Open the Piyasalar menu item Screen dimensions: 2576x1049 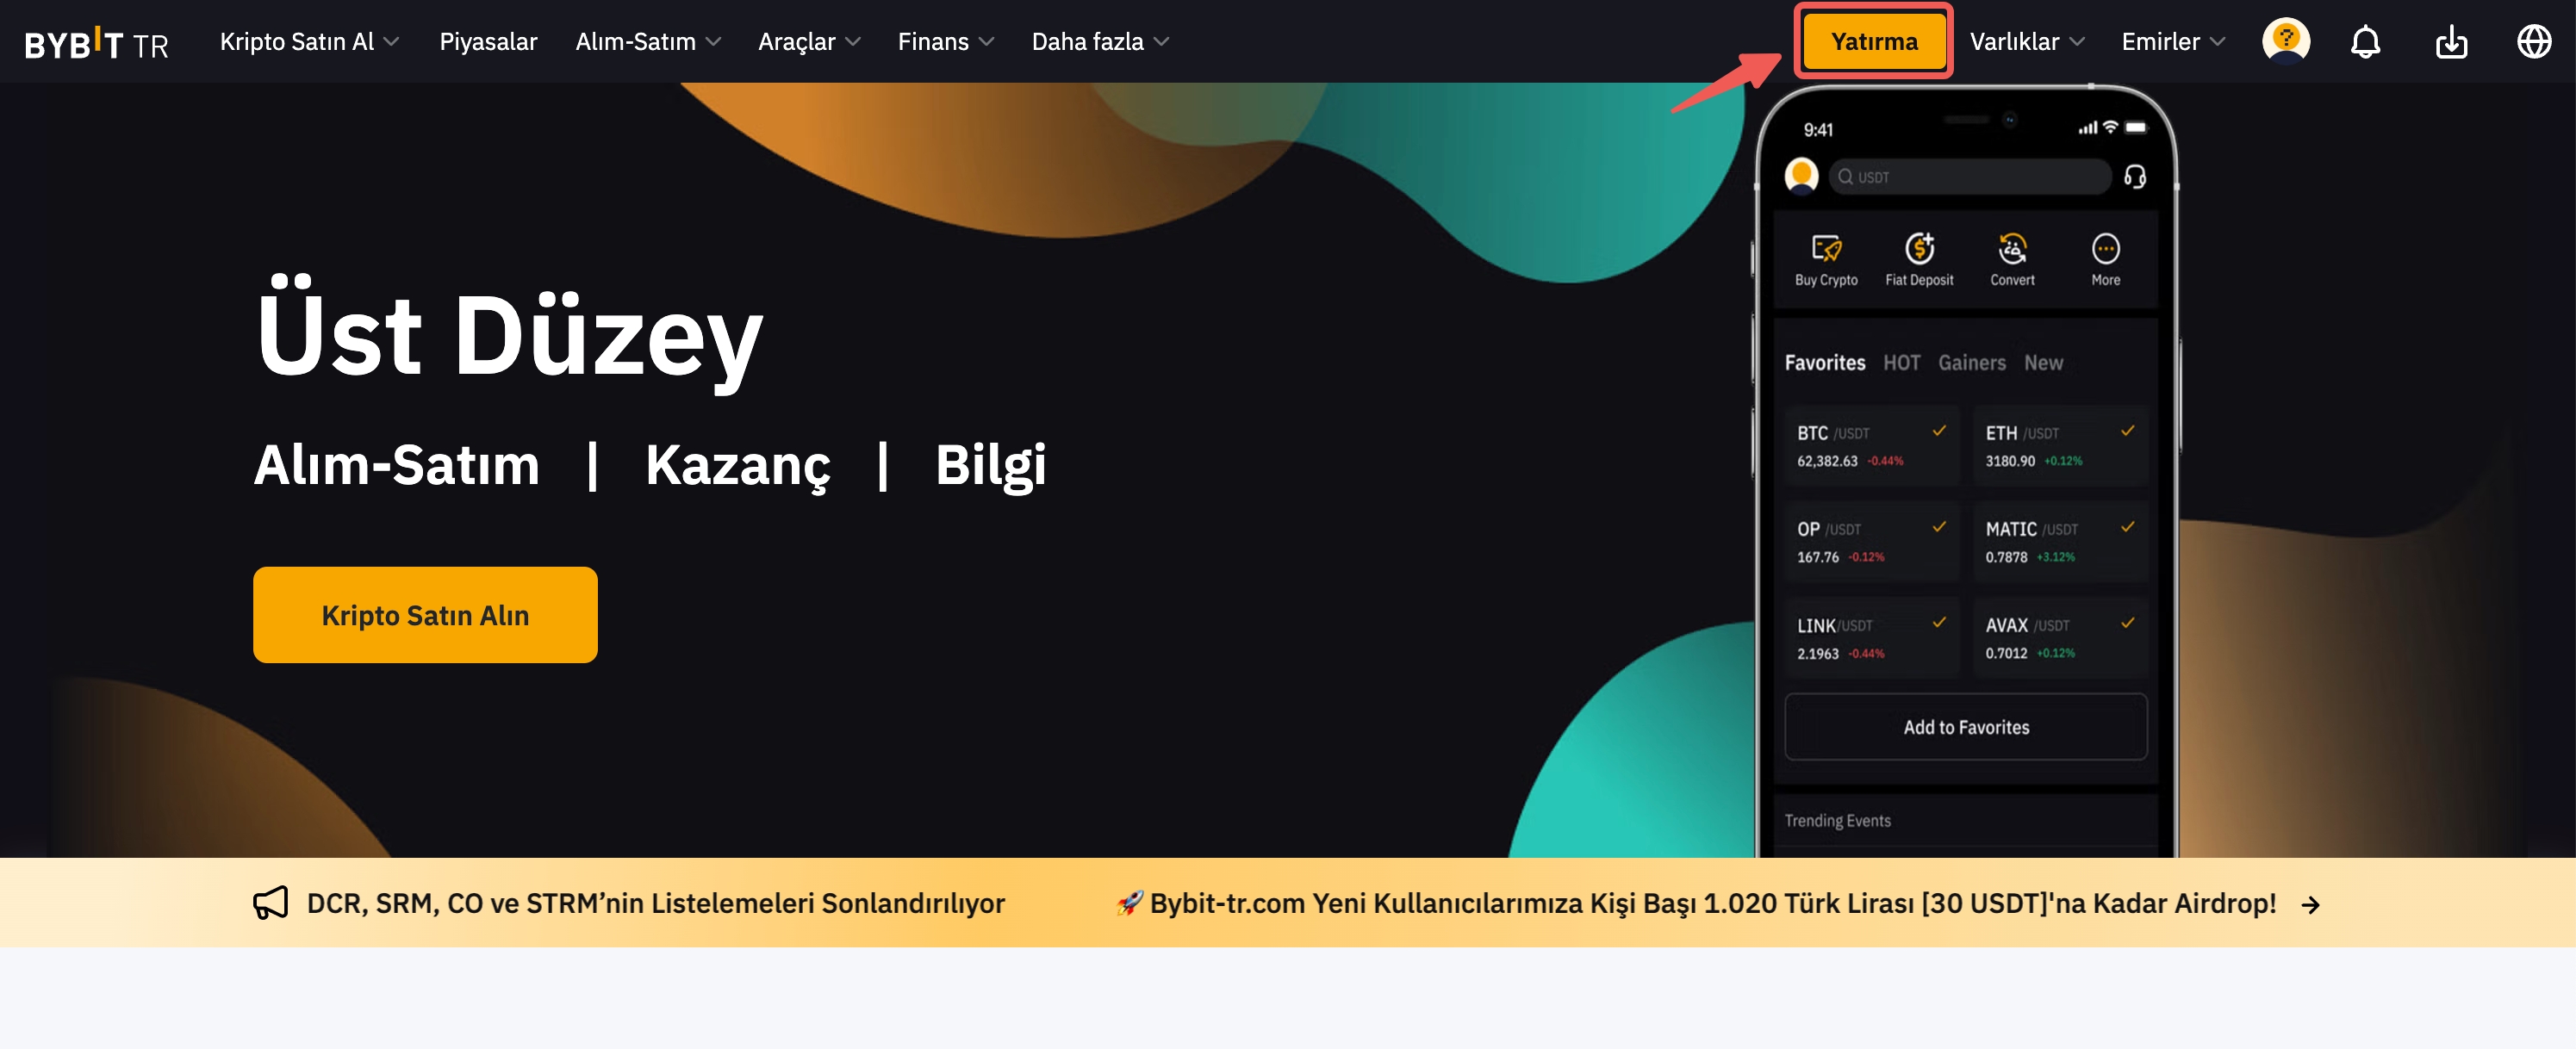488,42
